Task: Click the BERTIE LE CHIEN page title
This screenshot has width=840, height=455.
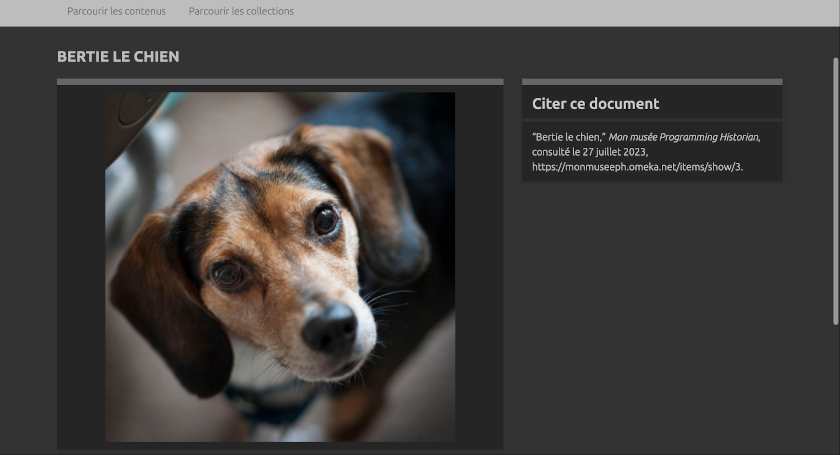Action: [118, 57]
